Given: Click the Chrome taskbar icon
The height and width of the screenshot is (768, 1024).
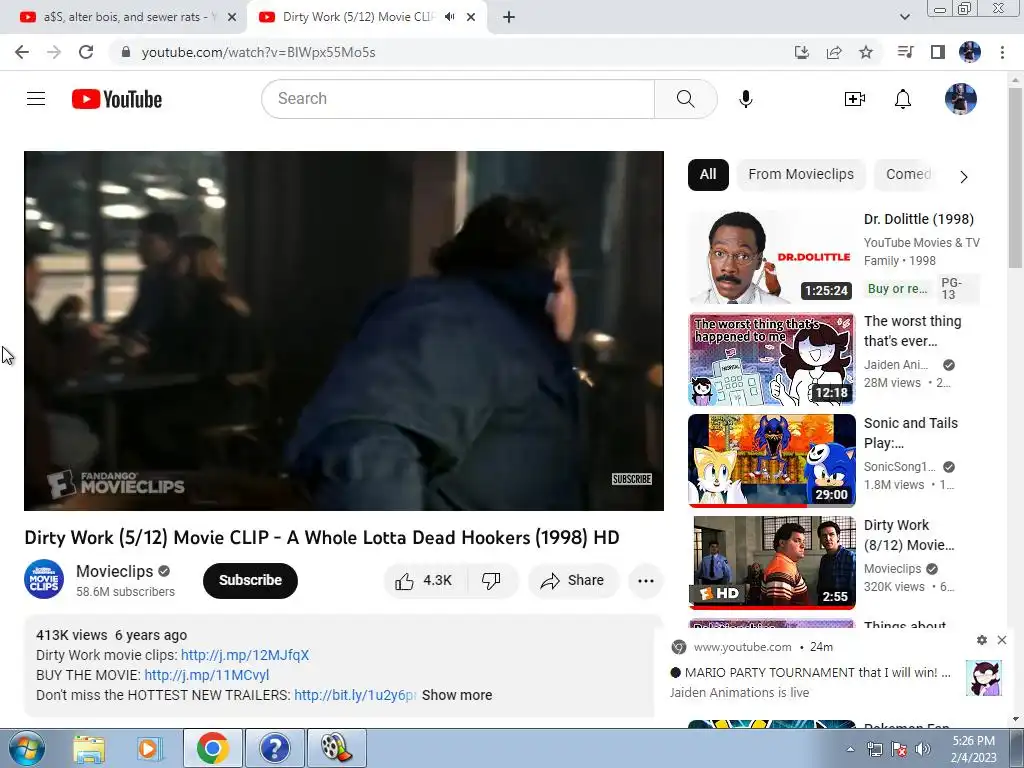Looking at the screenshot, I should tap(213, 748).
